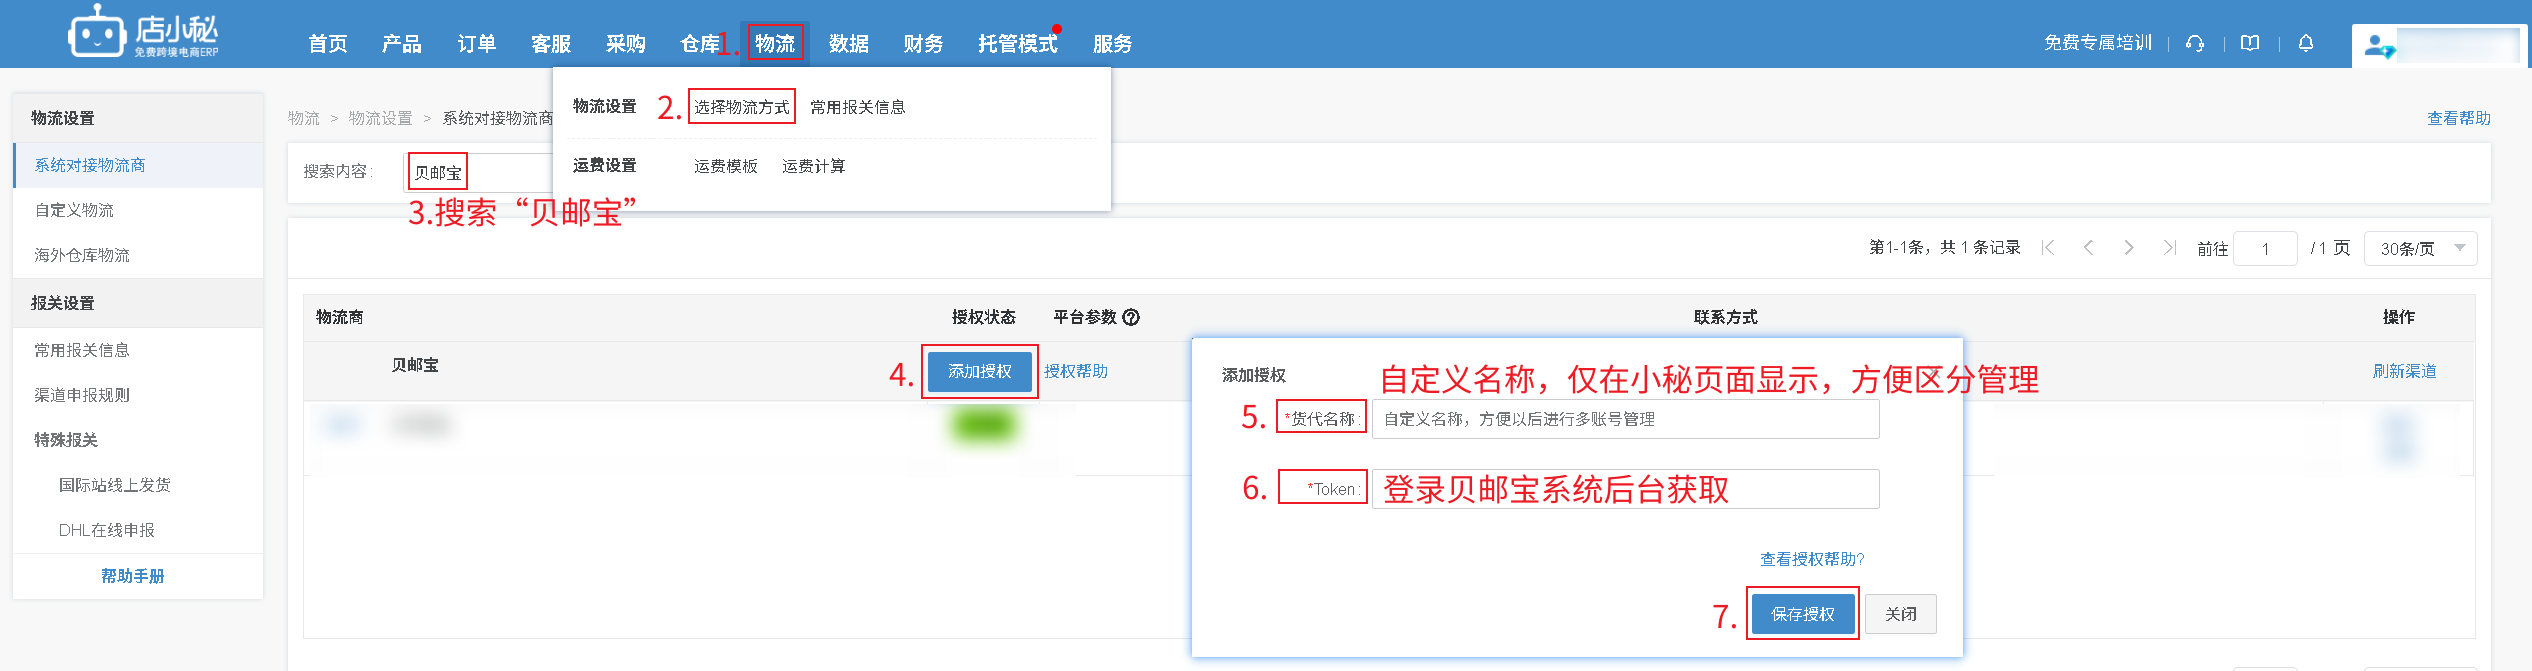Go to next page arrow
Image resolution: width=2532 pixels, height=671 pixels.
pos(2129,247)
